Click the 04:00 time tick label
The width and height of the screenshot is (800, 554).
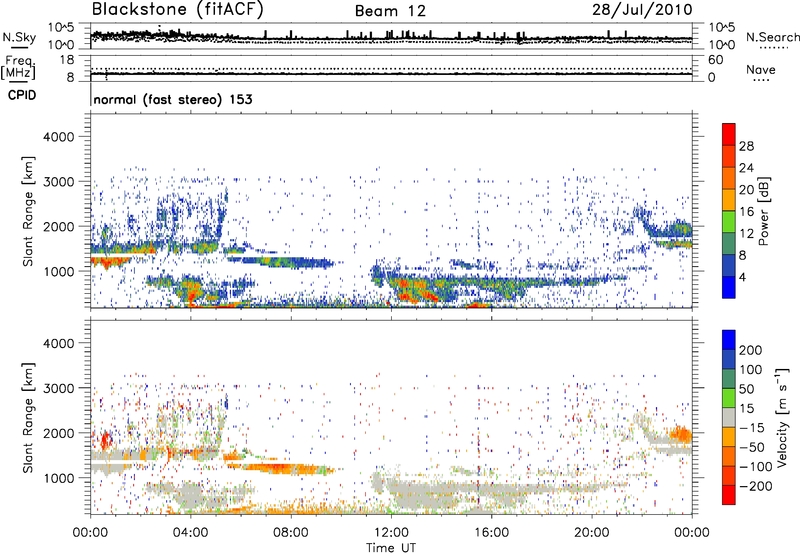pyautogui.click(x=190, y=533)
